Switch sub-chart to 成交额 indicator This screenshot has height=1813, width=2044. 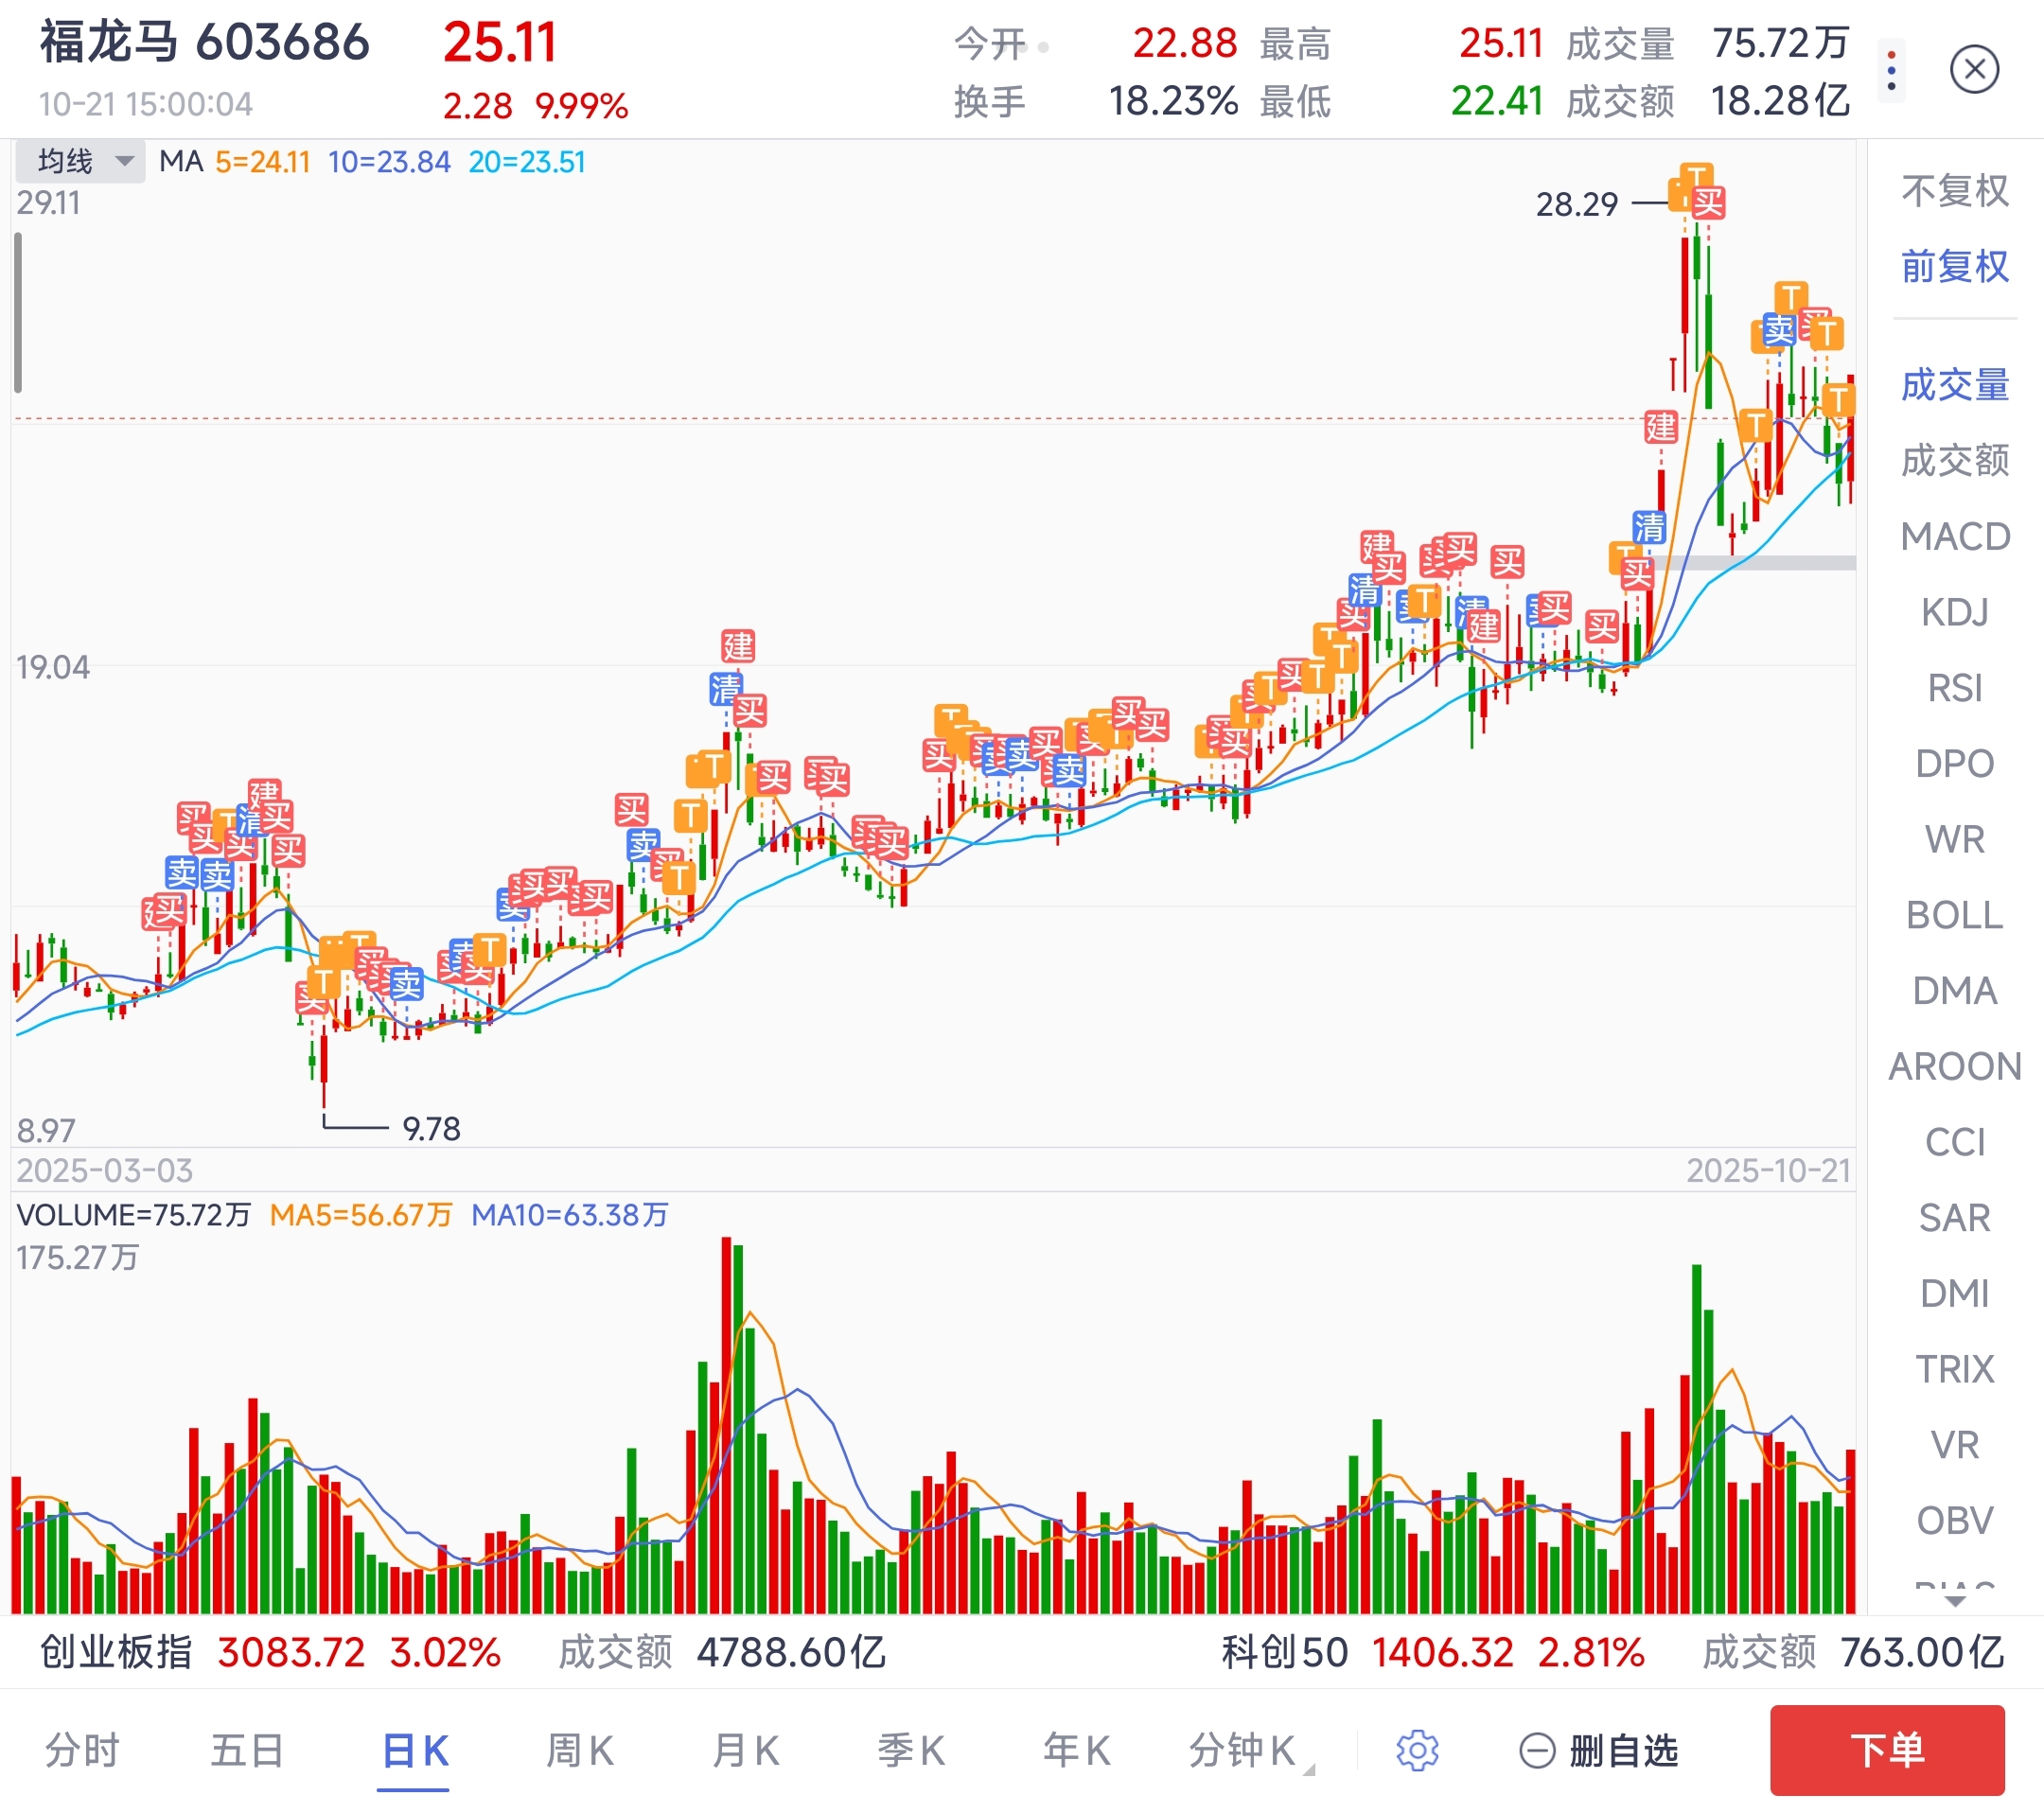click(1954, 460)
